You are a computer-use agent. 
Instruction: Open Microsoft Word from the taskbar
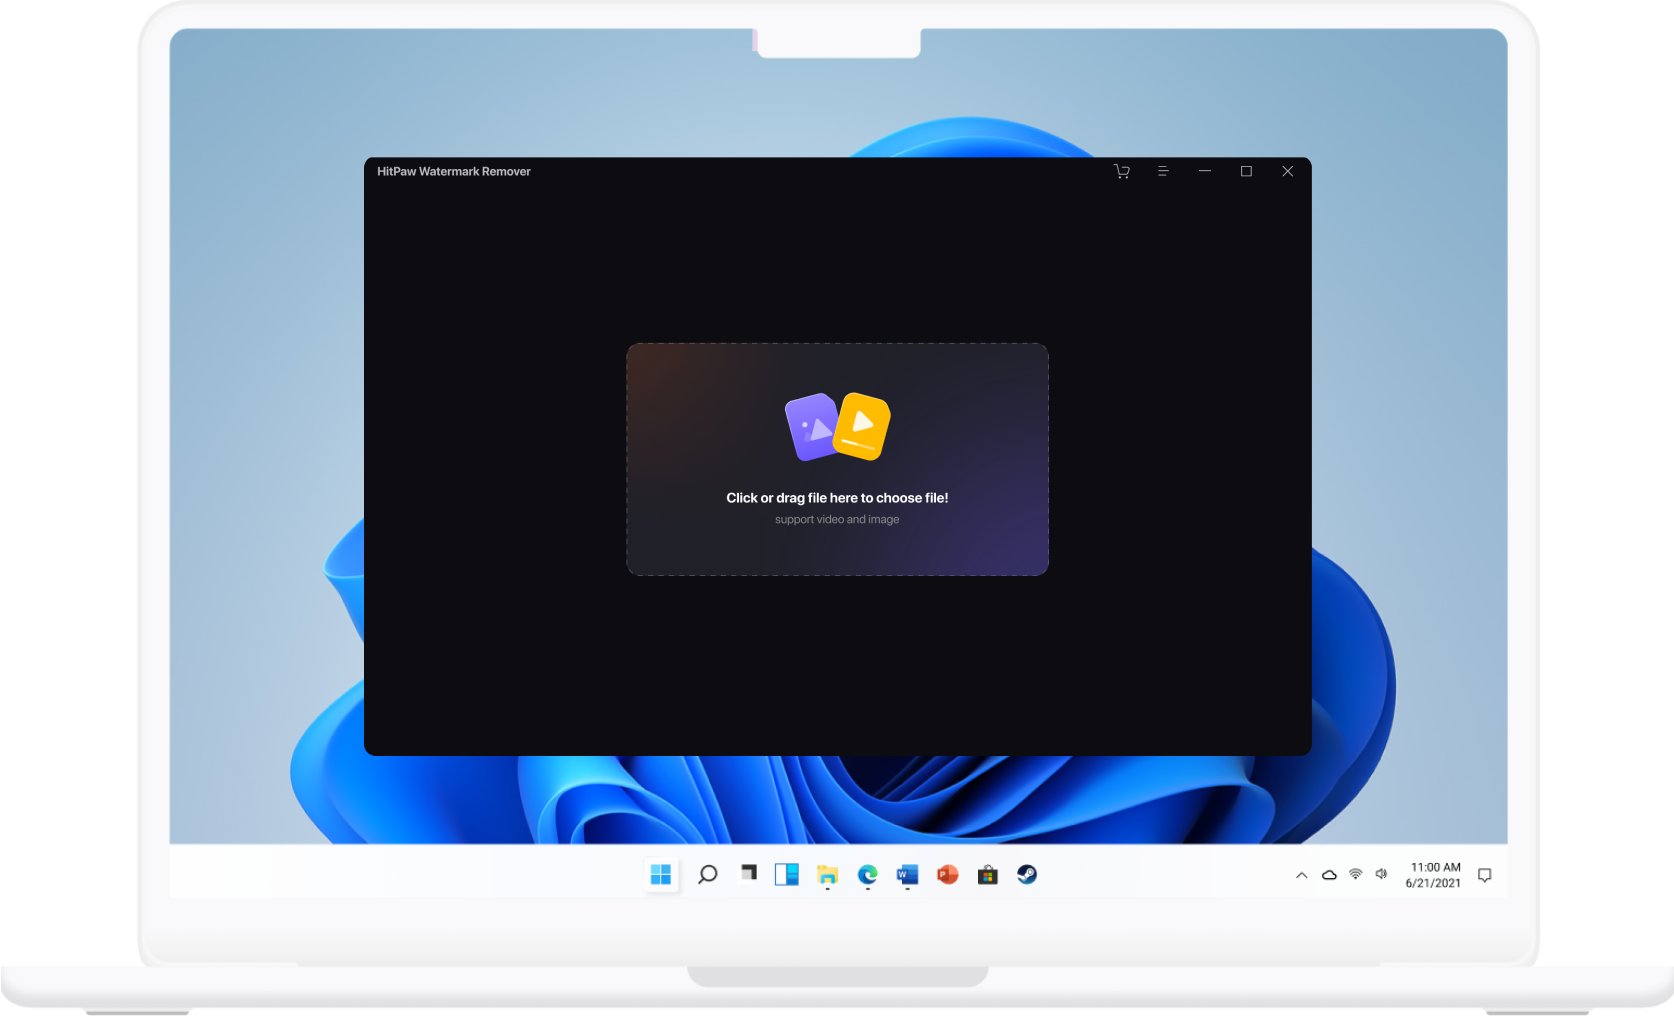(907, 875)
